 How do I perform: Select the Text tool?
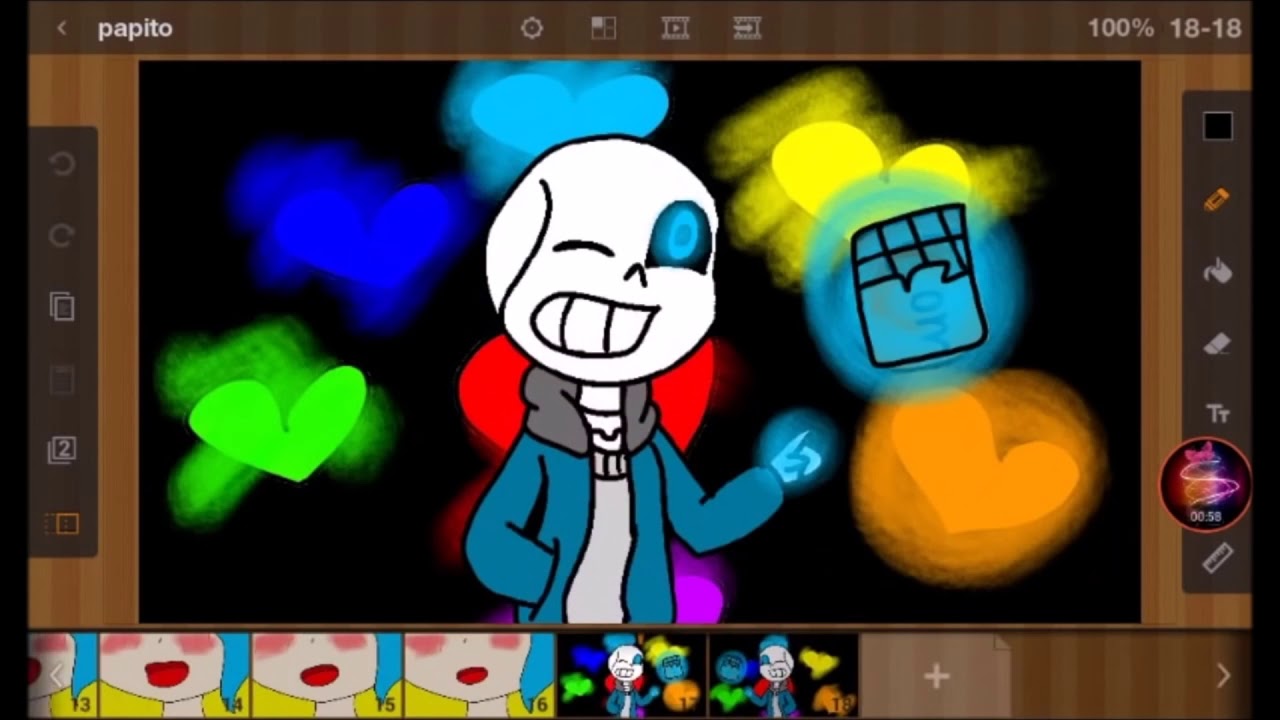tap(1217, 414)
